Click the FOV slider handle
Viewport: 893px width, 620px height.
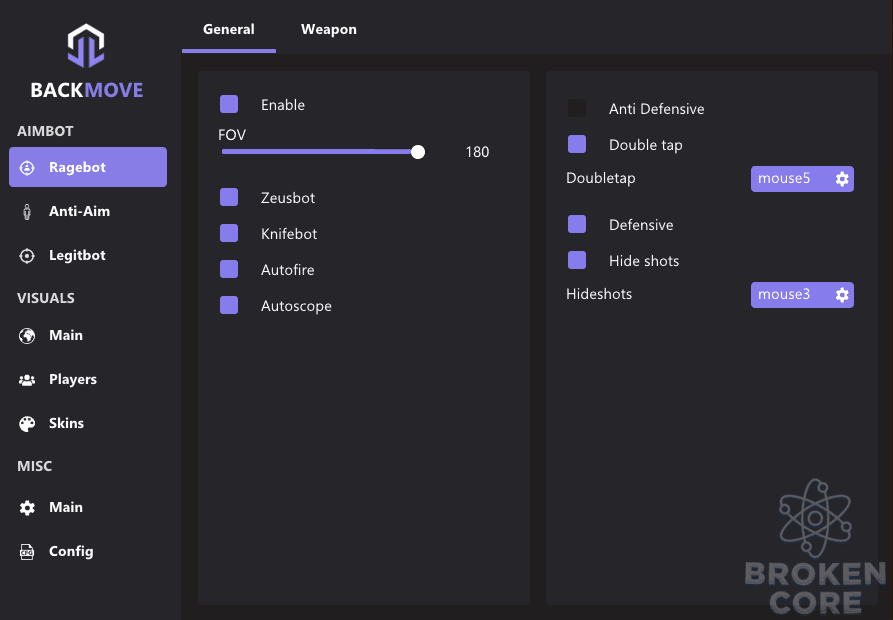(x=418, y=151)
